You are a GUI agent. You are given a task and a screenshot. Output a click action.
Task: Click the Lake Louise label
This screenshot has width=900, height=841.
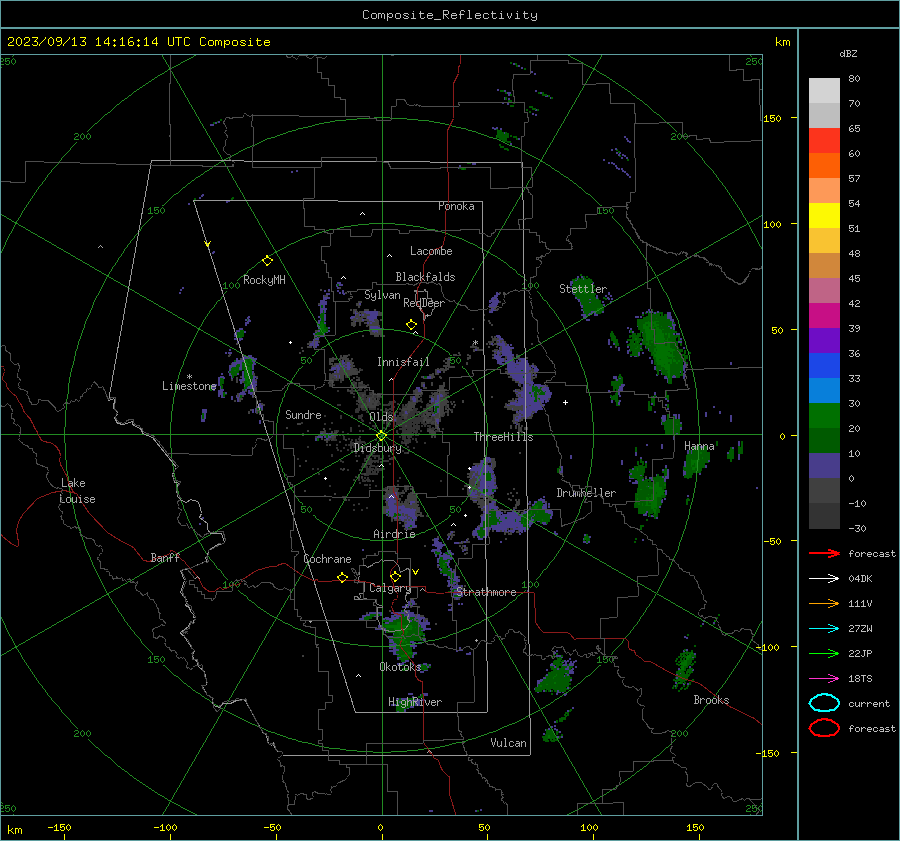[x=77, y=491]
